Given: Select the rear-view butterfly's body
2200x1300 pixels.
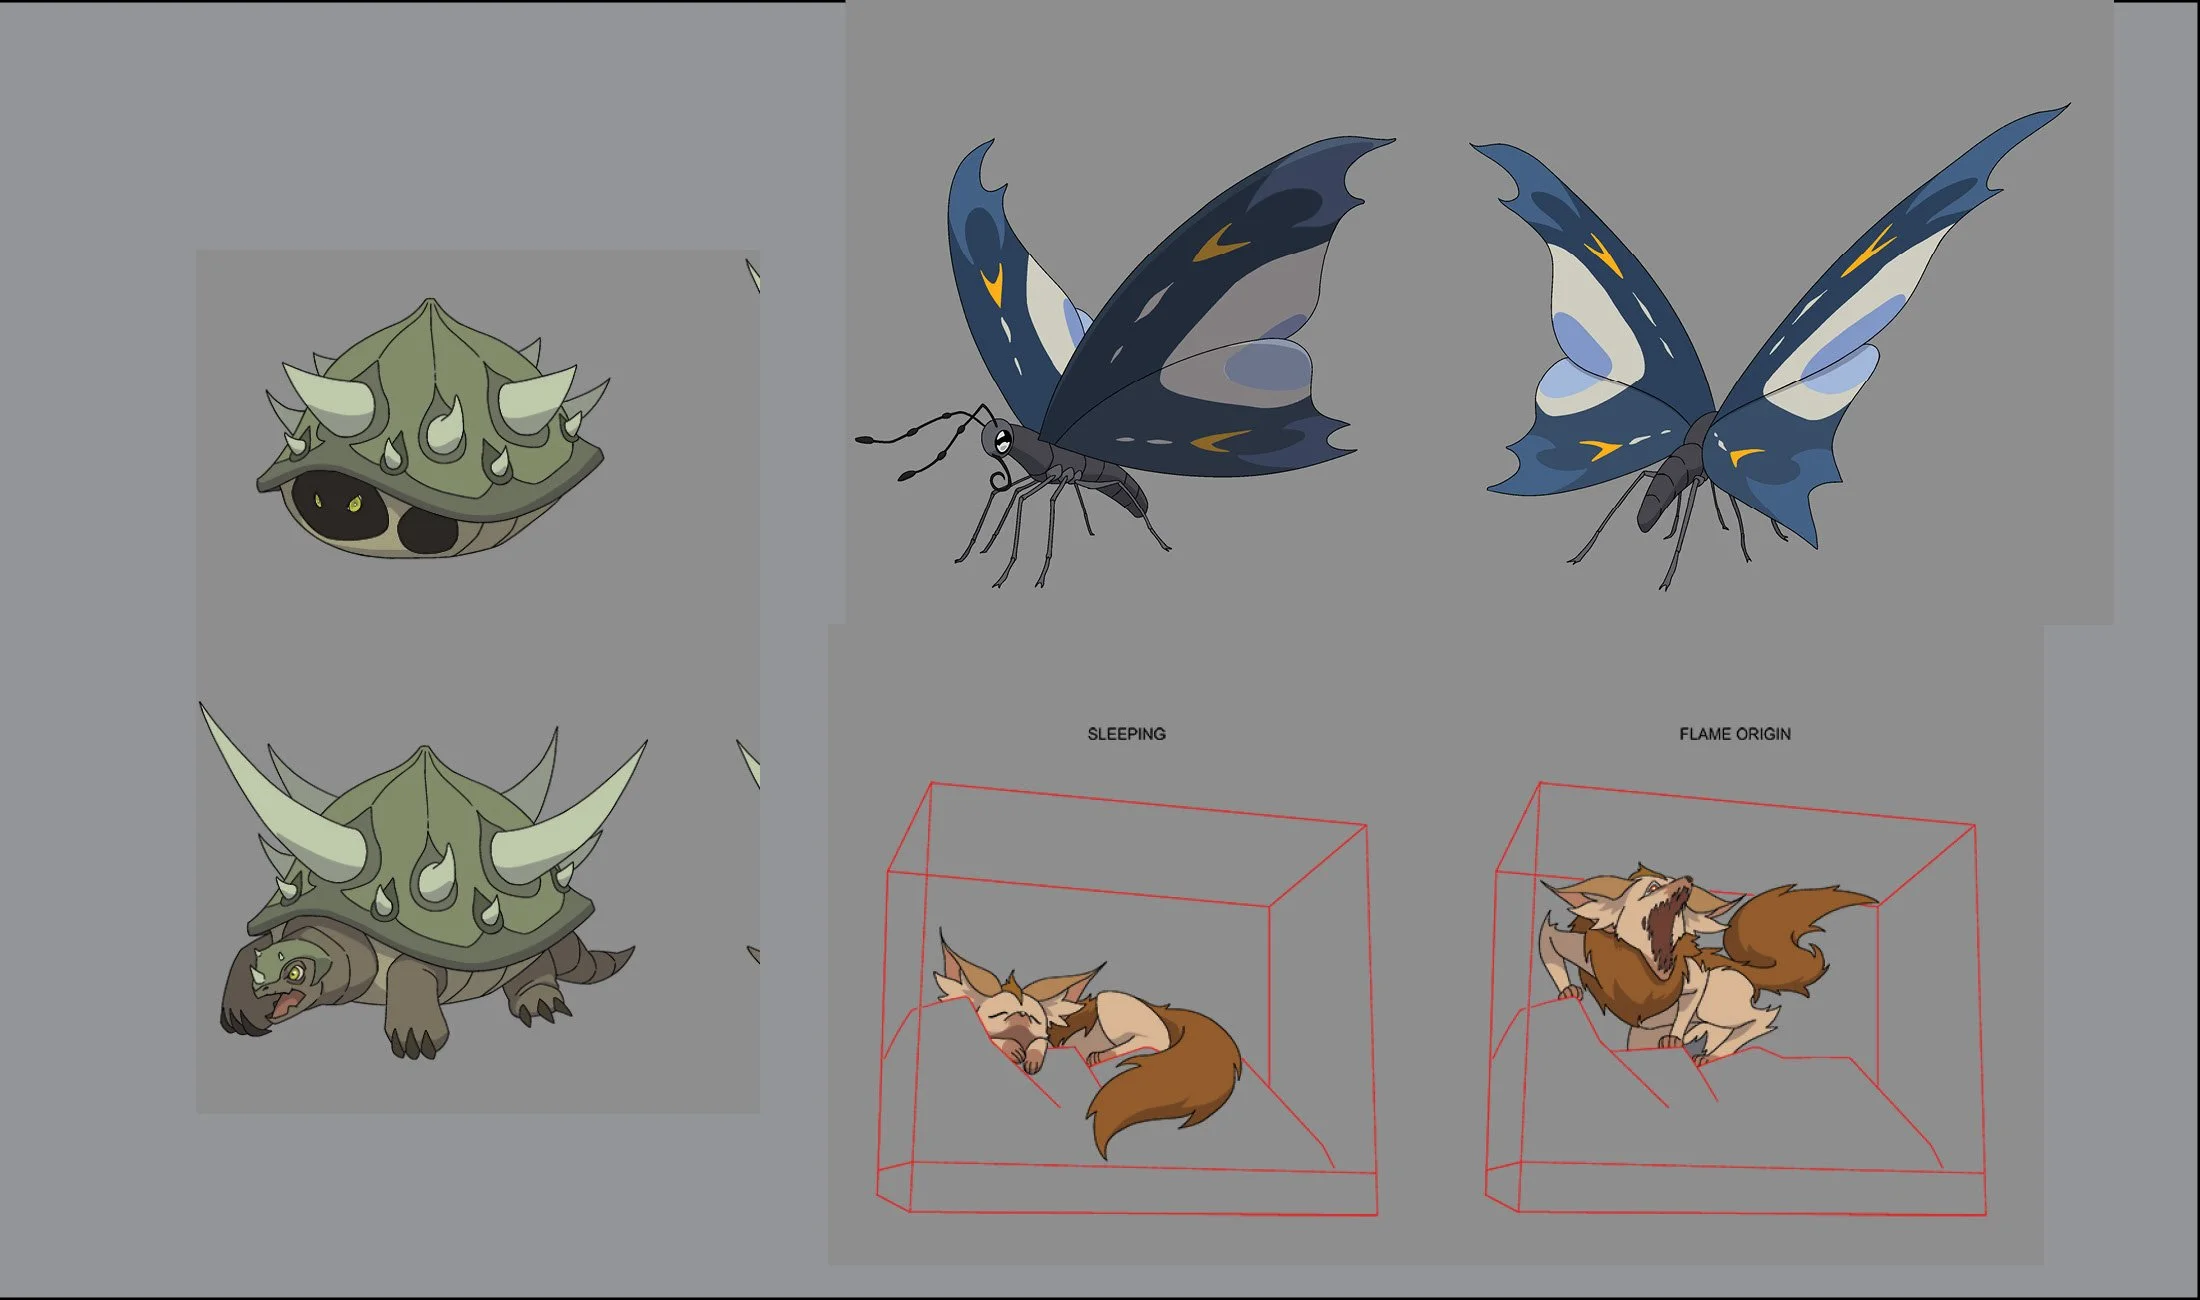Looking at the screenshot, I should coord(1672,480).
